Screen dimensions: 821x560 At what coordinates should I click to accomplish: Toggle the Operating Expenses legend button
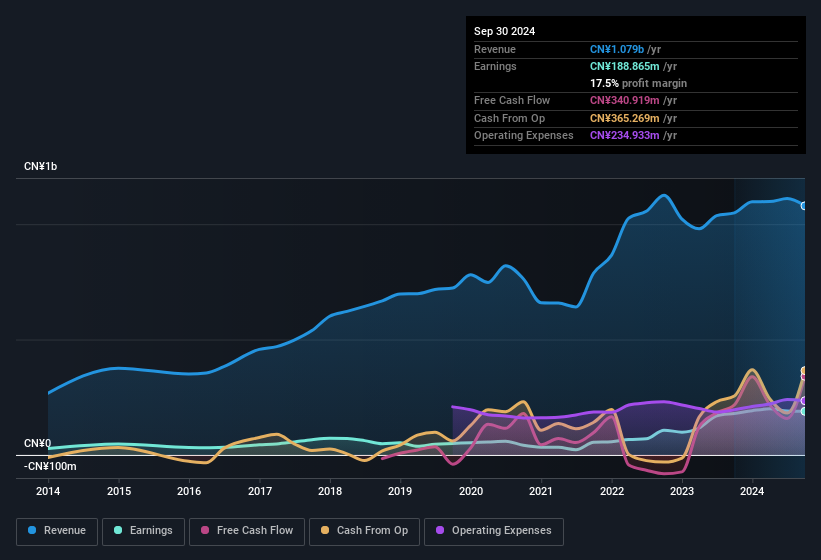click(x=493, y=531)
